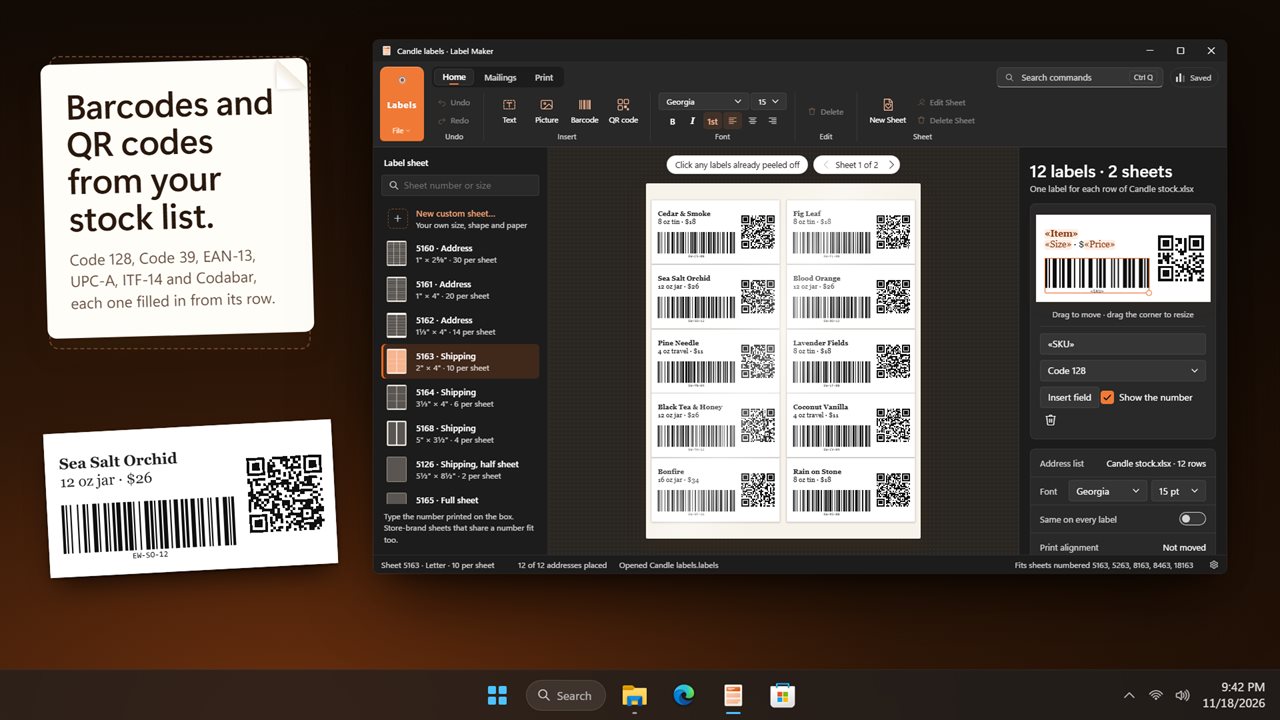
Task: Click New custom sheet option
Action: 460,219
